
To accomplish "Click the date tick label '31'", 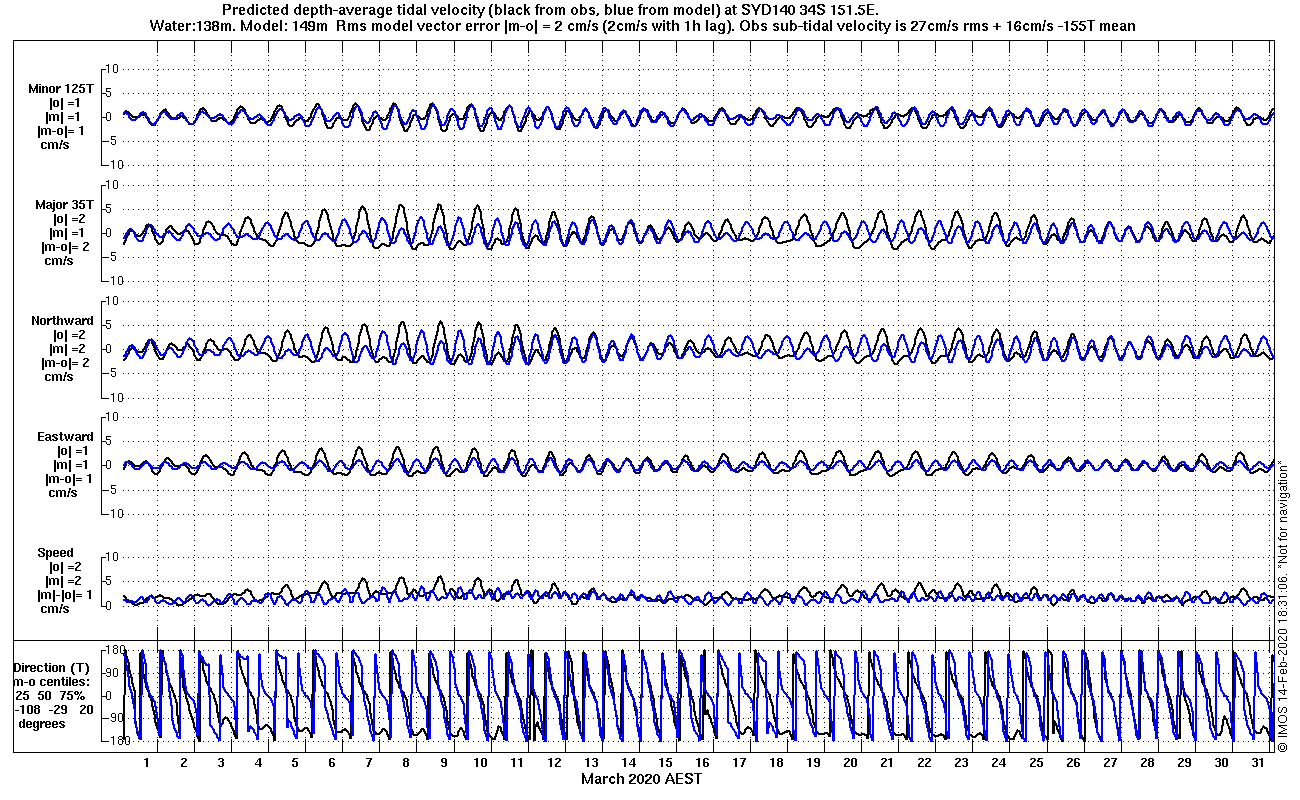I will click(1257, 762).
